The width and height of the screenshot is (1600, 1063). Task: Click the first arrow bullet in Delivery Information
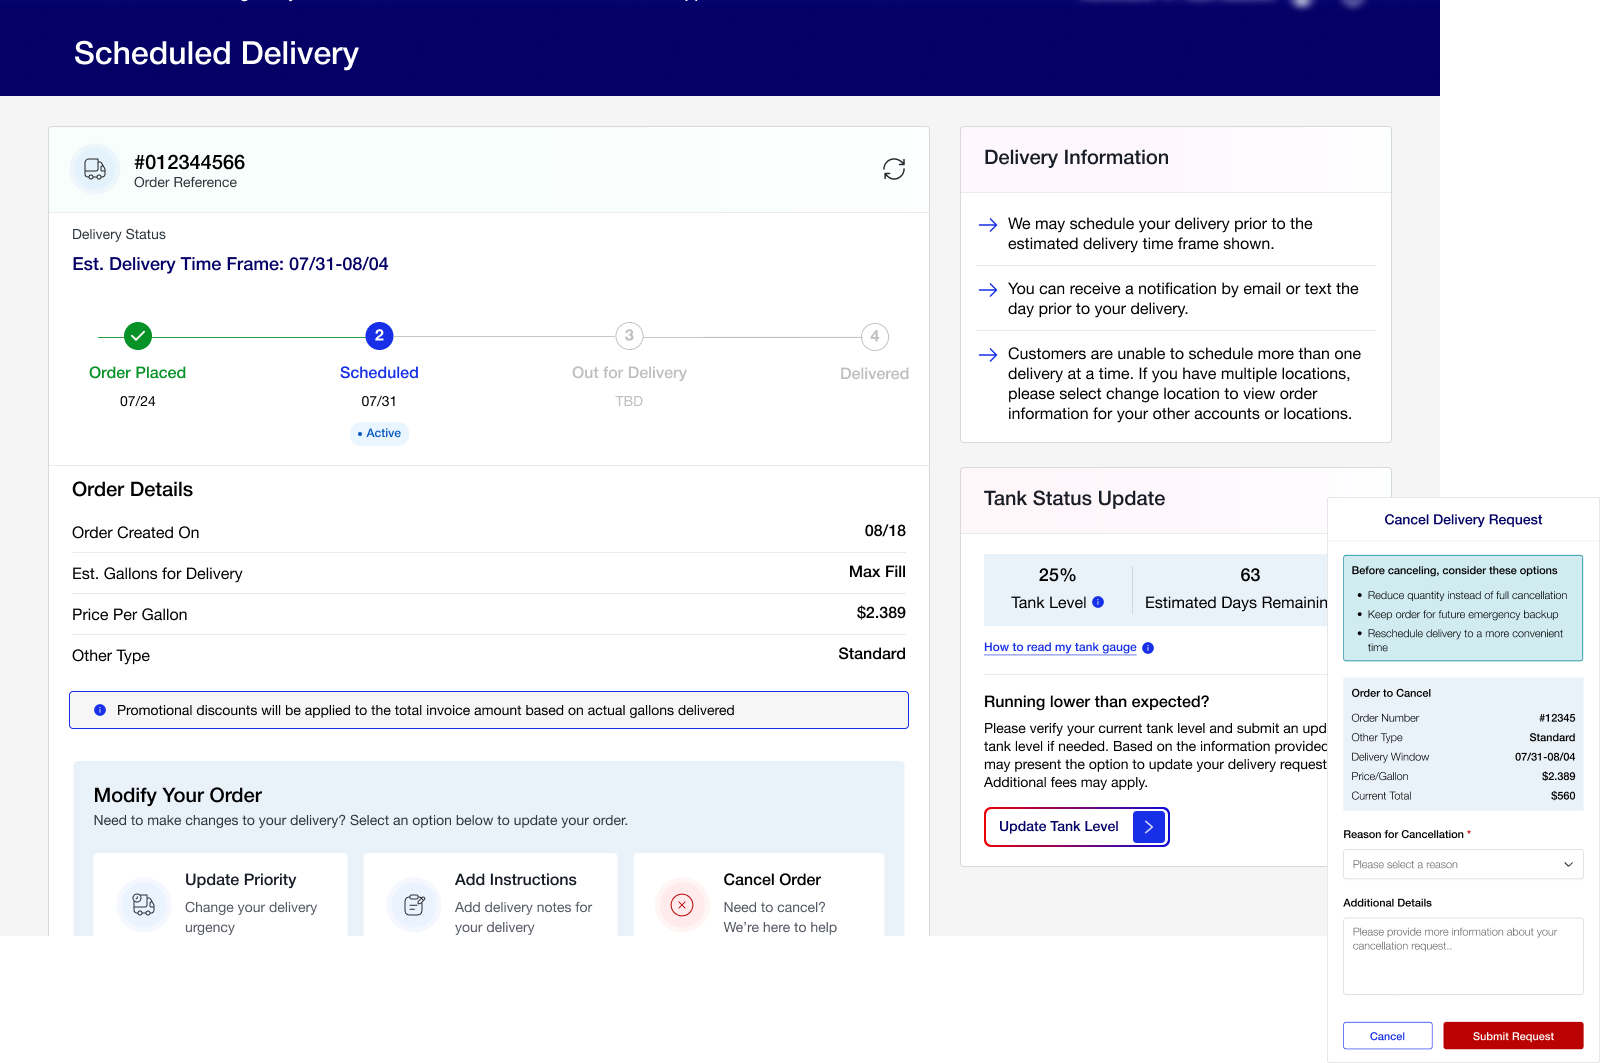[x=988, y=225]
